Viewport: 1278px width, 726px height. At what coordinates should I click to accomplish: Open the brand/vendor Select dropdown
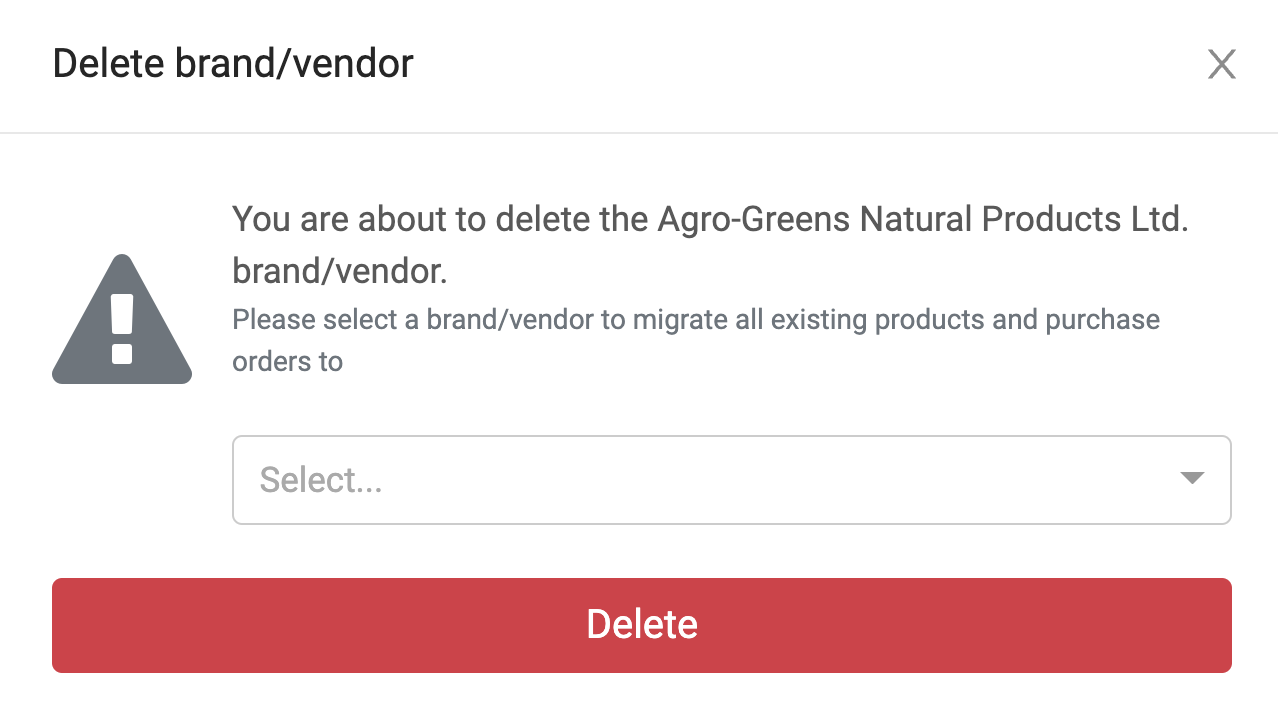(x=730, y=480)
